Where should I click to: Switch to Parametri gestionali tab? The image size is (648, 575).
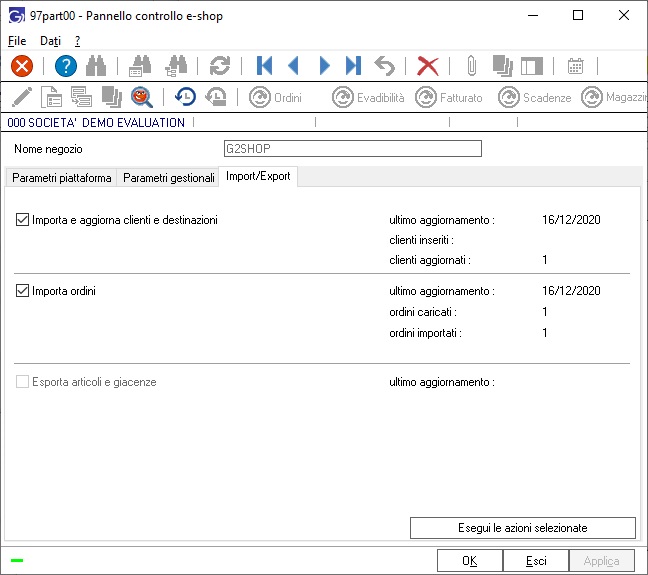pos(169,178)
